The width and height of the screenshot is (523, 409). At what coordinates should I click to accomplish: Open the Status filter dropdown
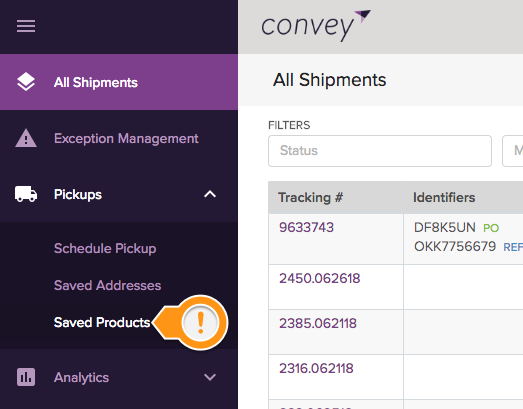[380, 151]
